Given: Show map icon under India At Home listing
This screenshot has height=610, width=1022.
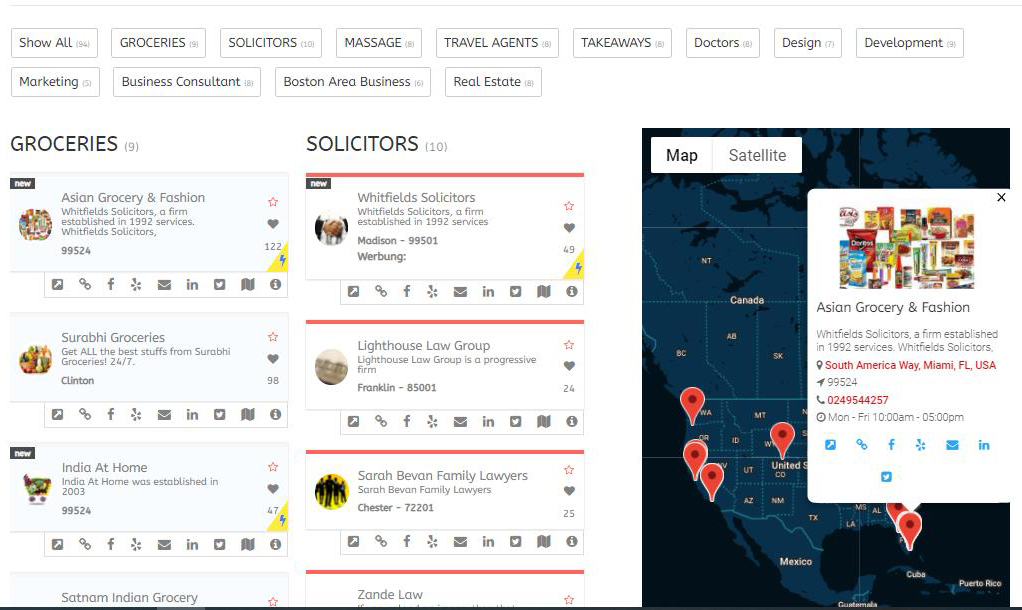Looking at the screenshot, I should pos(247,545).
